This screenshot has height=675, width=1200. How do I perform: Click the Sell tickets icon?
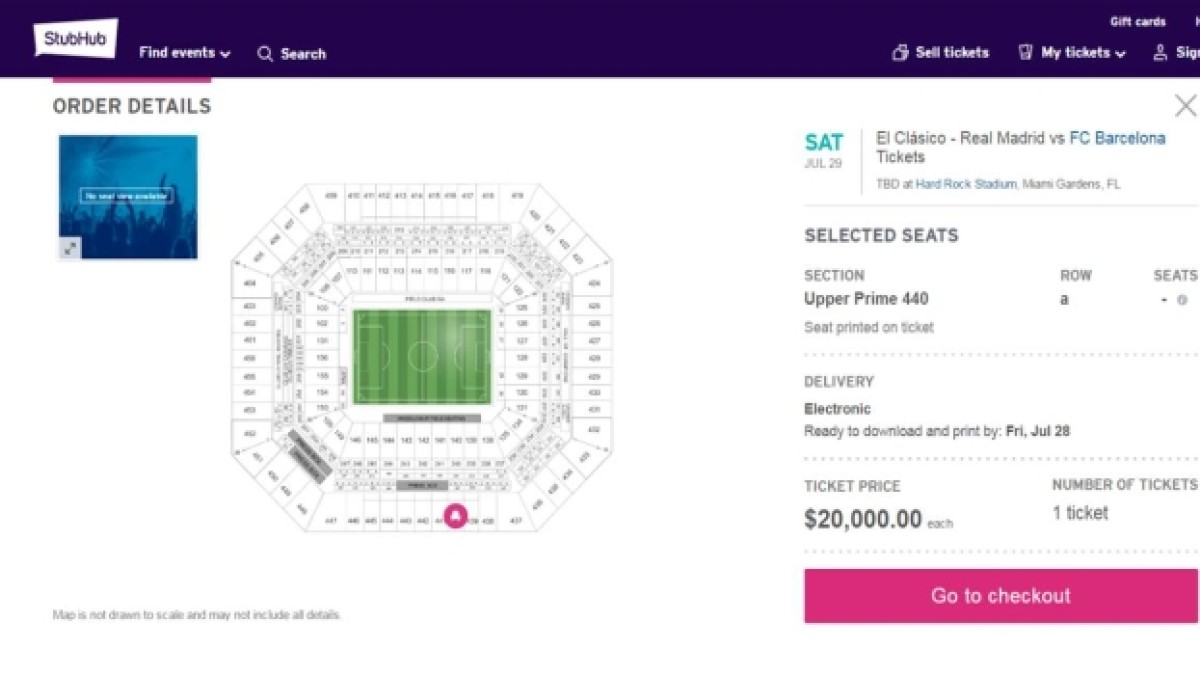click(x=900, y=53)
